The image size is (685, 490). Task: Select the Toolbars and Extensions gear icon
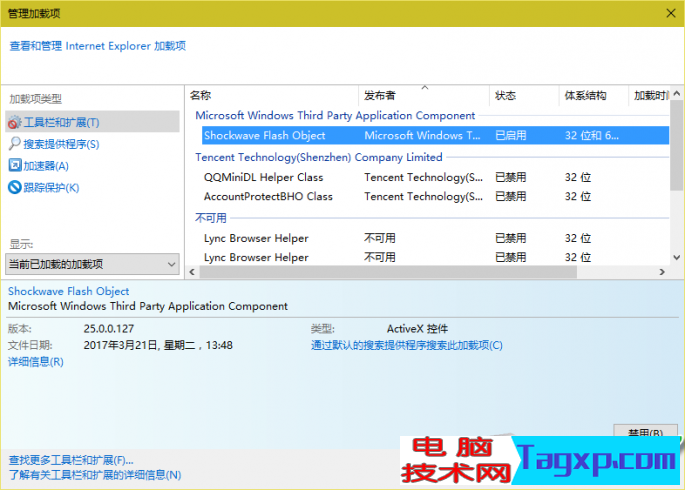tap(14, 122)
